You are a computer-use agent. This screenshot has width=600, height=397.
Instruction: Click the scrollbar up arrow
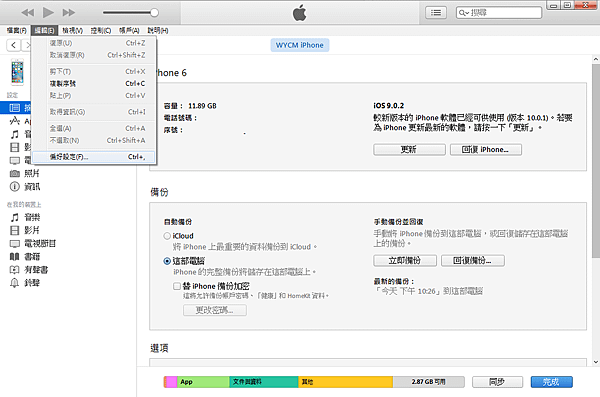(x=596, y=59)
